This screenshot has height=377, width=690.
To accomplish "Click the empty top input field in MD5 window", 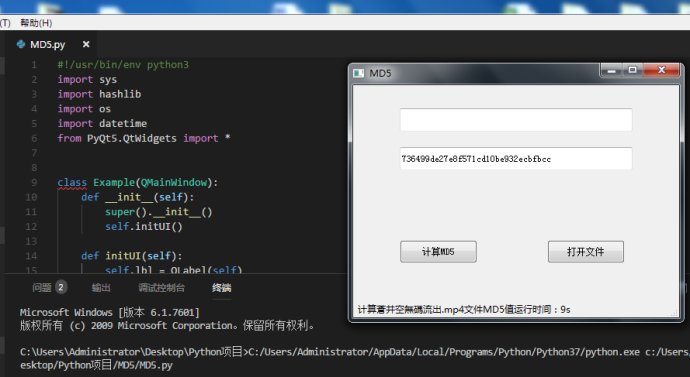I will (x=516, y=120).
